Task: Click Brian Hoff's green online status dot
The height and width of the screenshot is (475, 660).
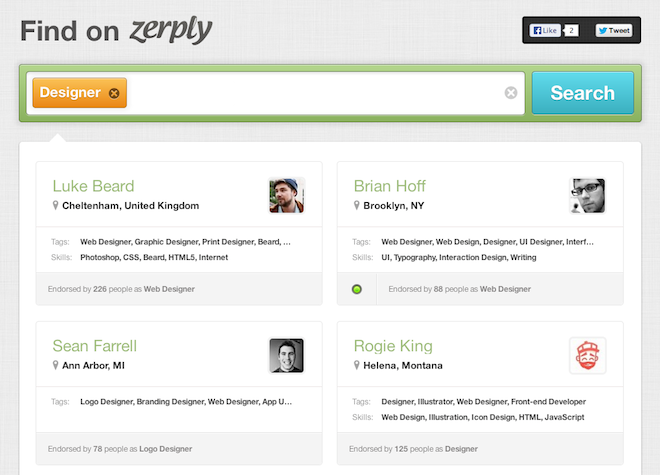Action: click(x=357, y=289)
